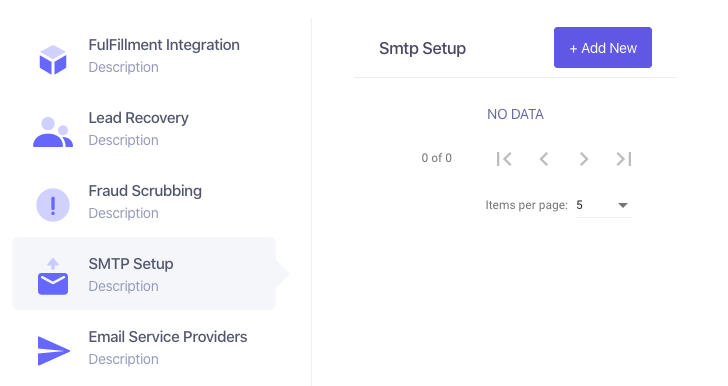Click the Smtp Setup panel heading
Viewport: 728px width, 386px height.
click(422, 48)
